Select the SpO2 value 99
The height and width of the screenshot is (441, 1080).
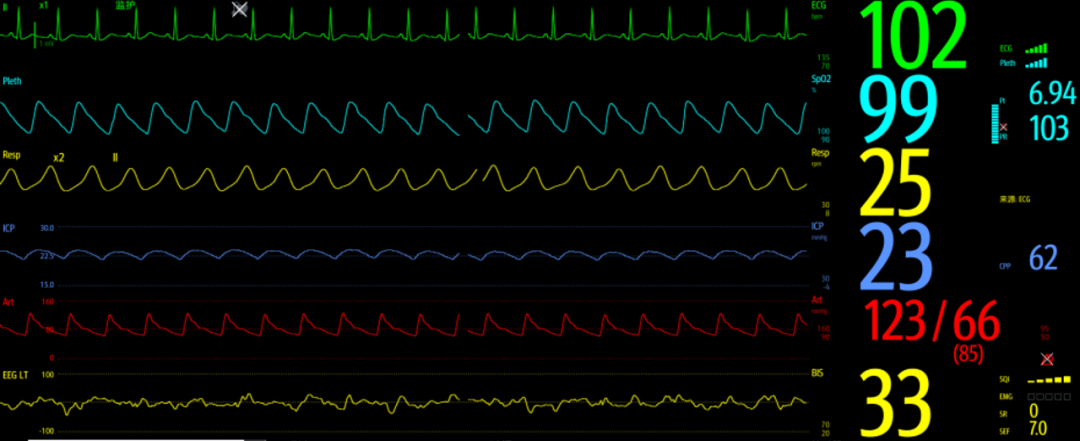pos(899,109)
